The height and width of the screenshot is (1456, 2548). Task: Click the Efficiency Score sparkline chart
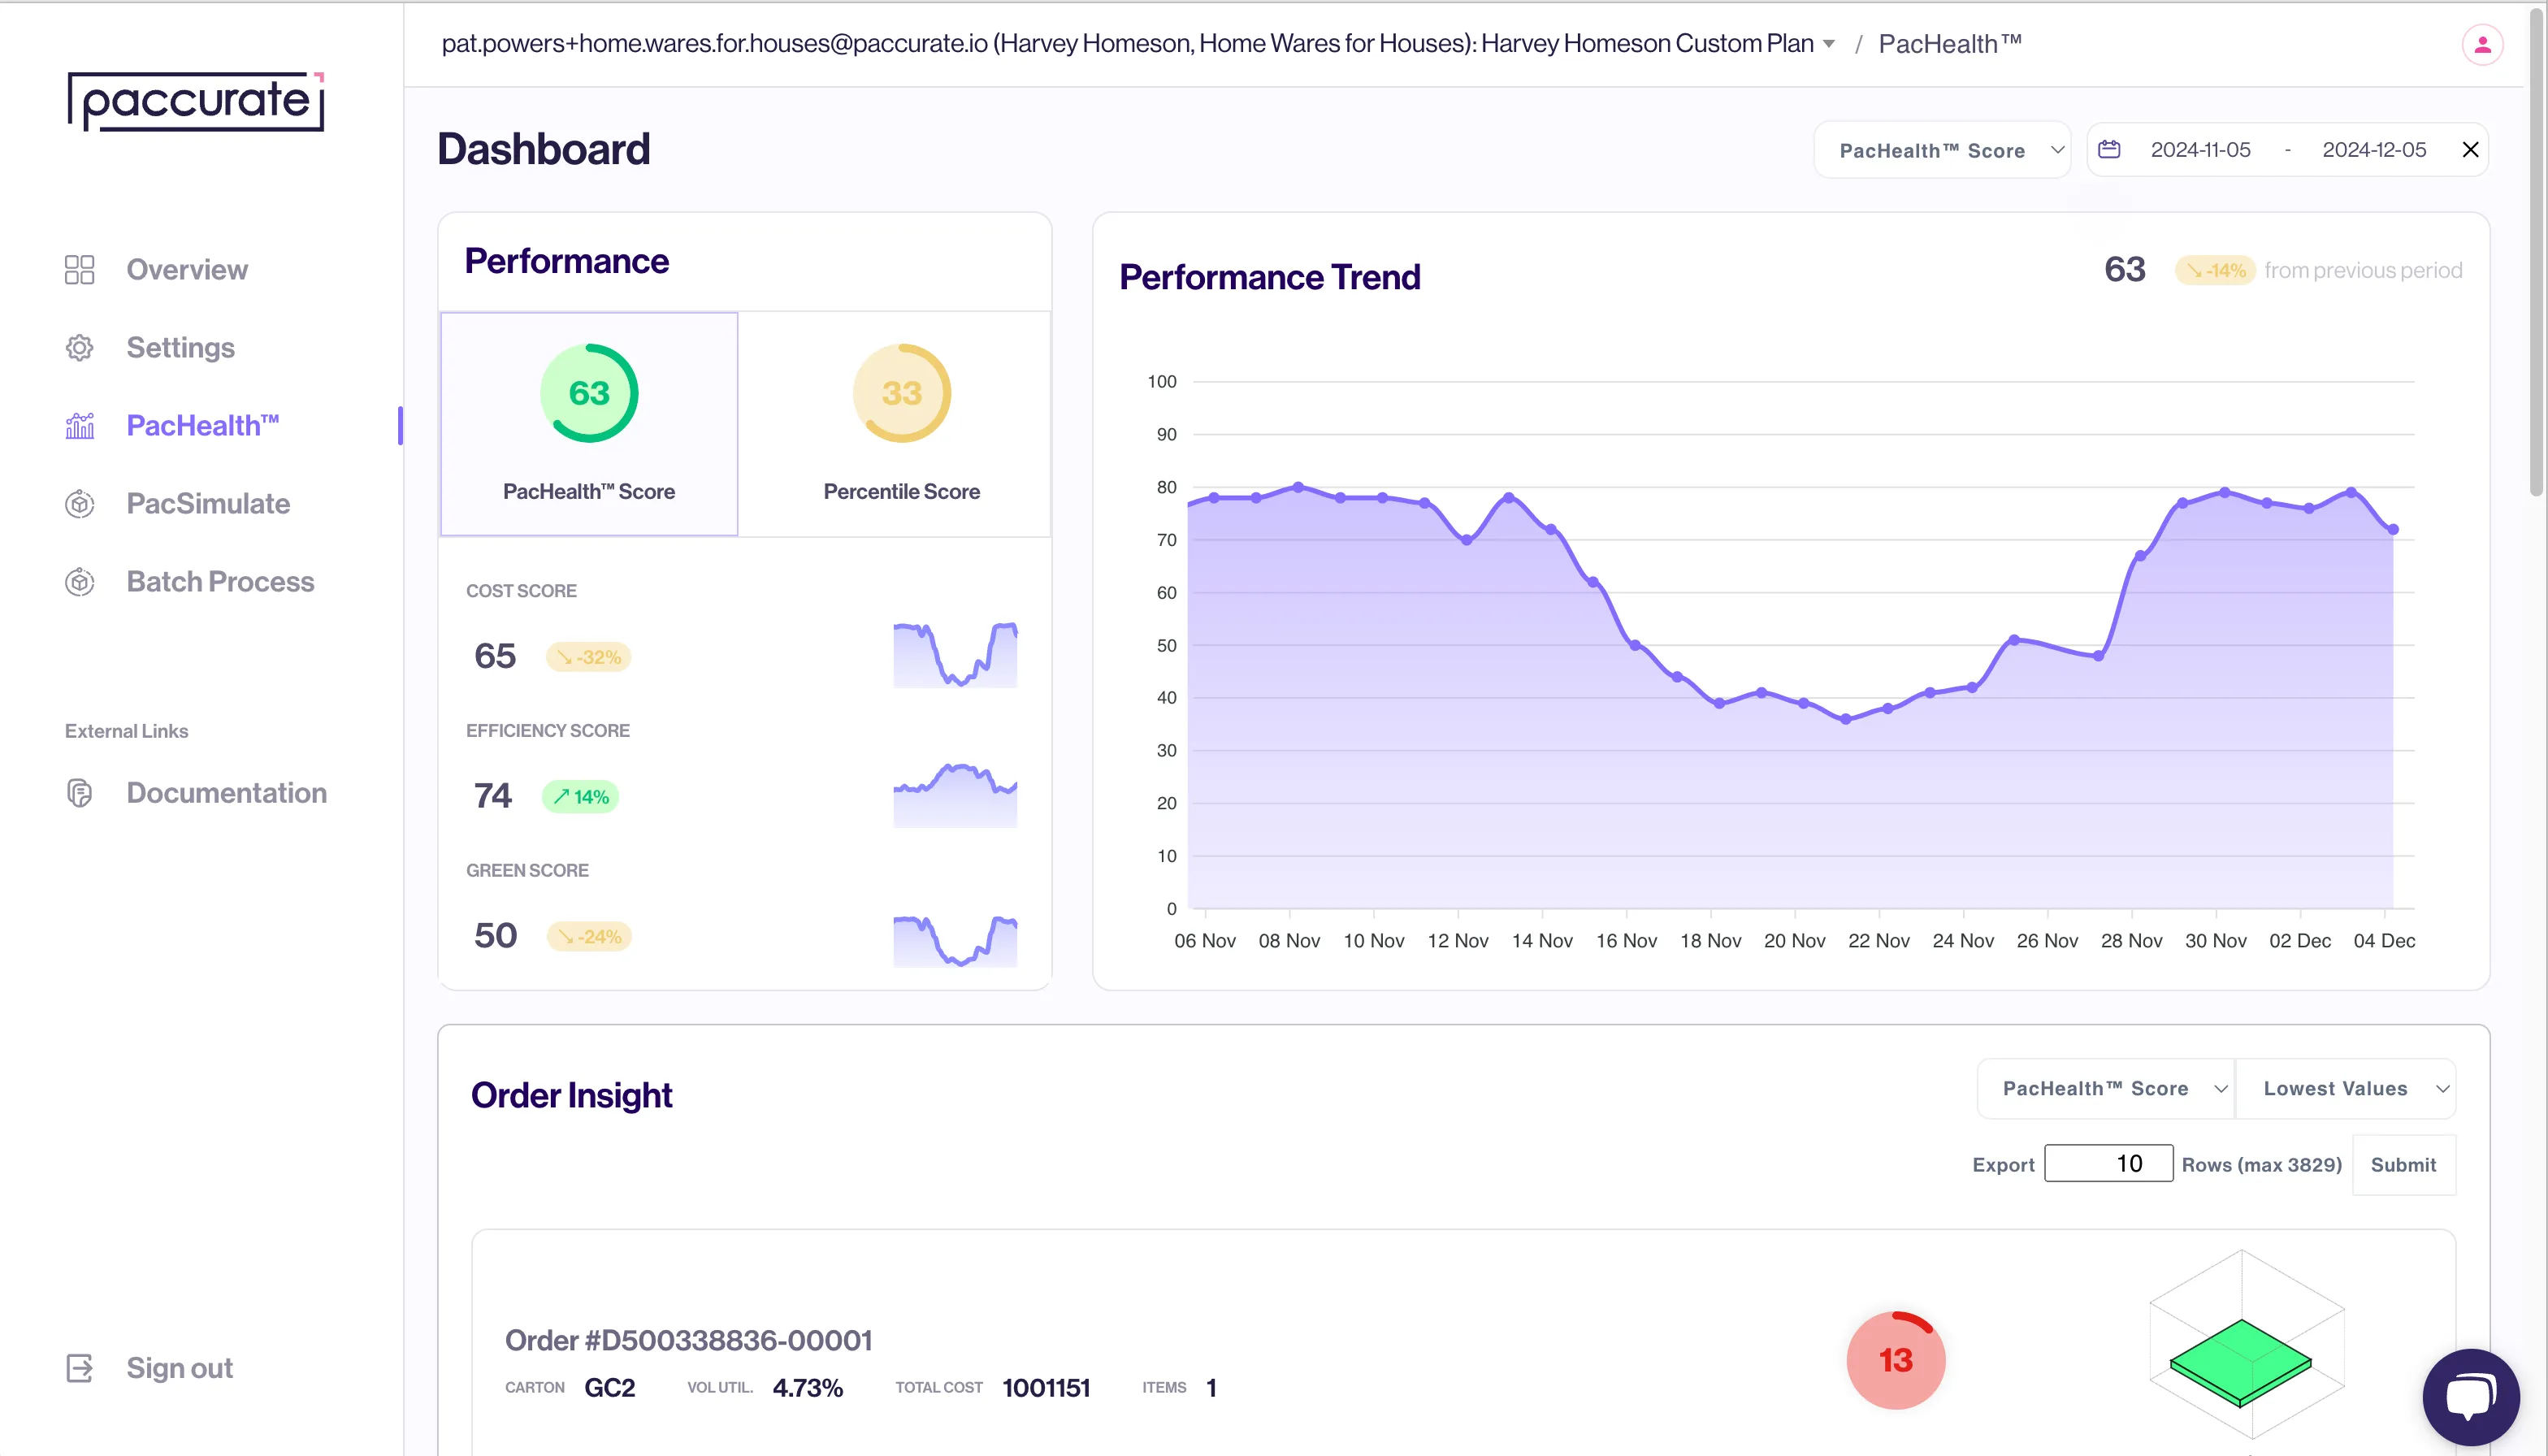[x=955, y=795]
